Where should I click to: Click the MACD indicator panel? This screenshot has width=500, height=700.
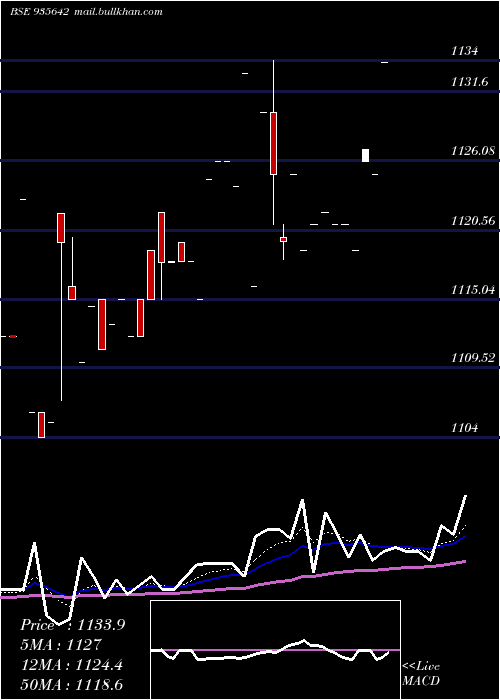pyautogui.click(x=275, y=650)
